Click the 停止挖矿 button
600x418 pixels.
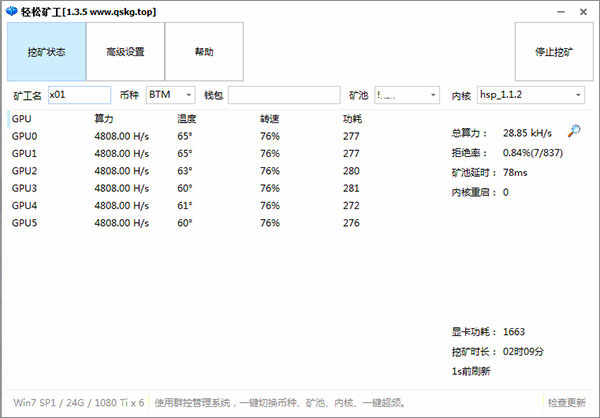(x=554, y=52)
